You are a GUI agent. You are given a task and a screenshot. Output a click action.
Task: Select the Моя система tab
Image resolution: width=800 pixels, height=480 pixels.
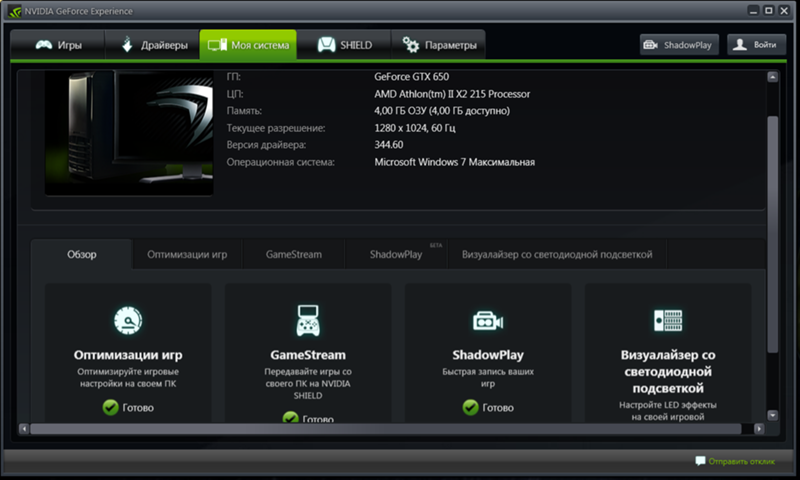[248, 45]
